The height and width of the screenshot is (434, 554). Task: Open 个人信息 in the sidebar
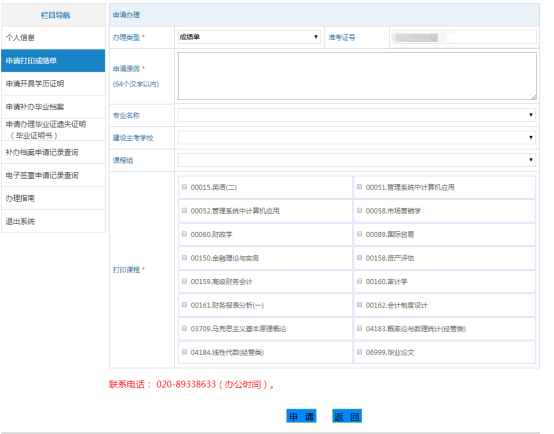point(53,37)
